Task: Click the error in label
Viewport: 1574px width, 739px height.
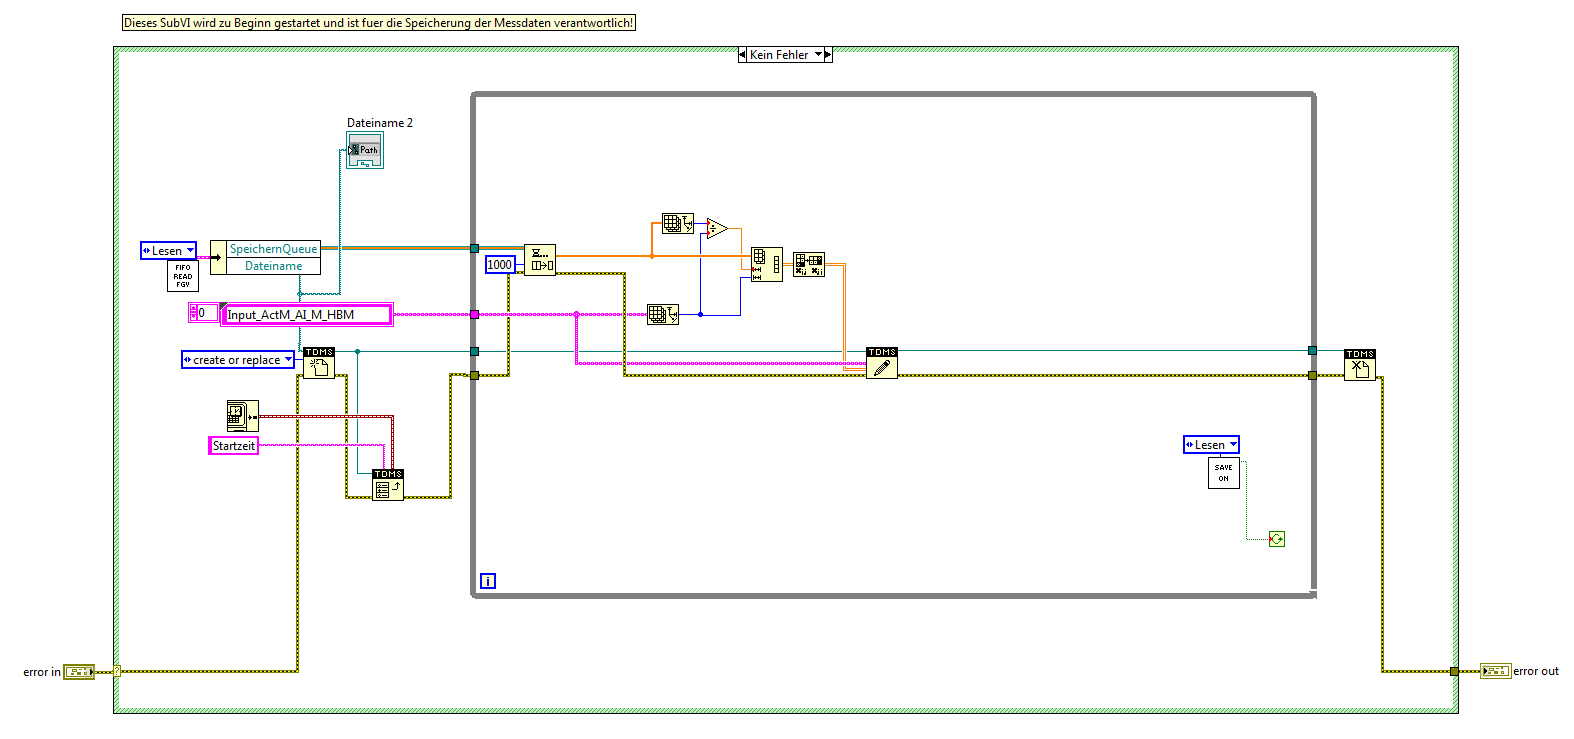Action: click(x=42, y=672)
